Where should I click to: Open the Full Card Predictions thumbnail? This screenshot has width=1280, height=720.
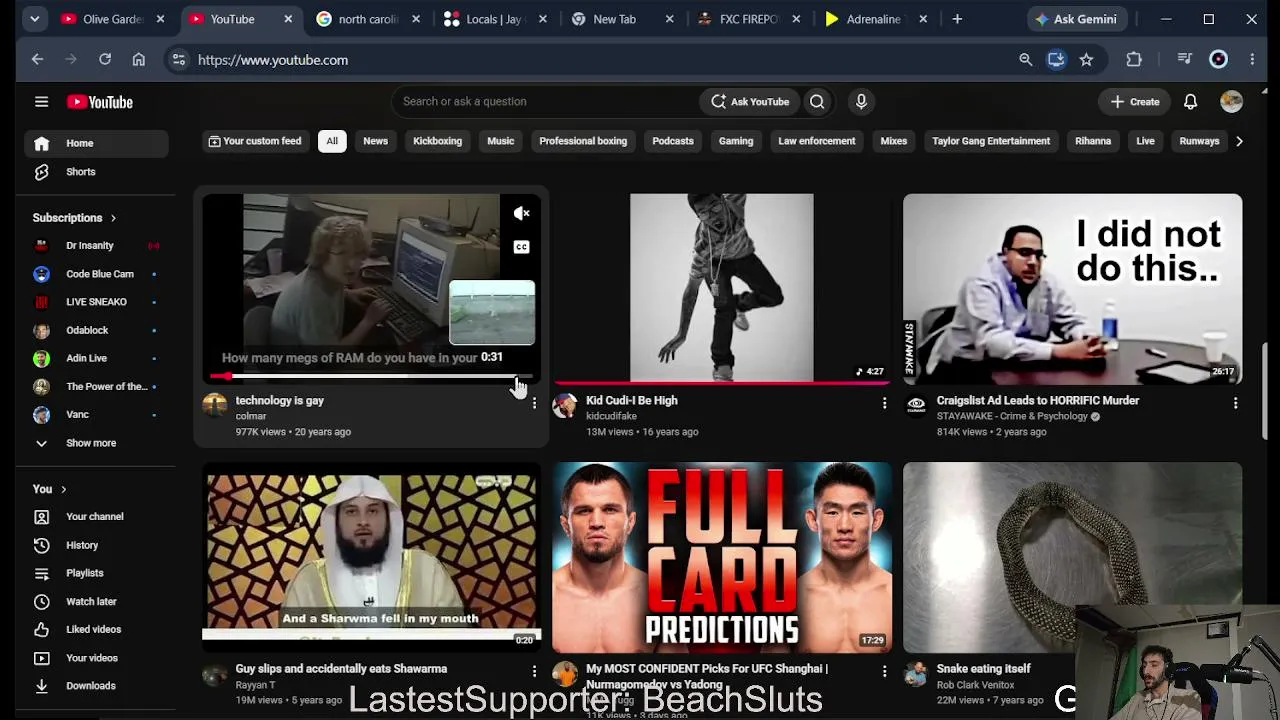(722, 557)
